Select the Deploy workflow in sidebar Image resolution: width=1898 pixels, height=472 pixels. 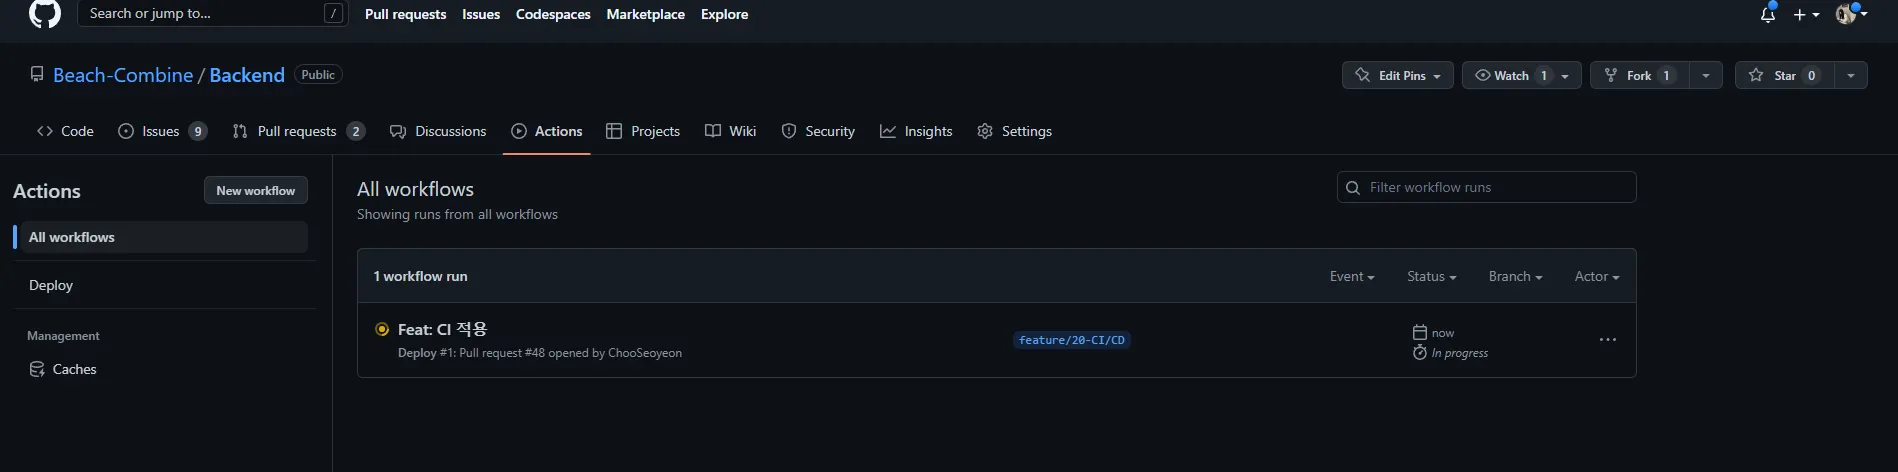point(51,285)
